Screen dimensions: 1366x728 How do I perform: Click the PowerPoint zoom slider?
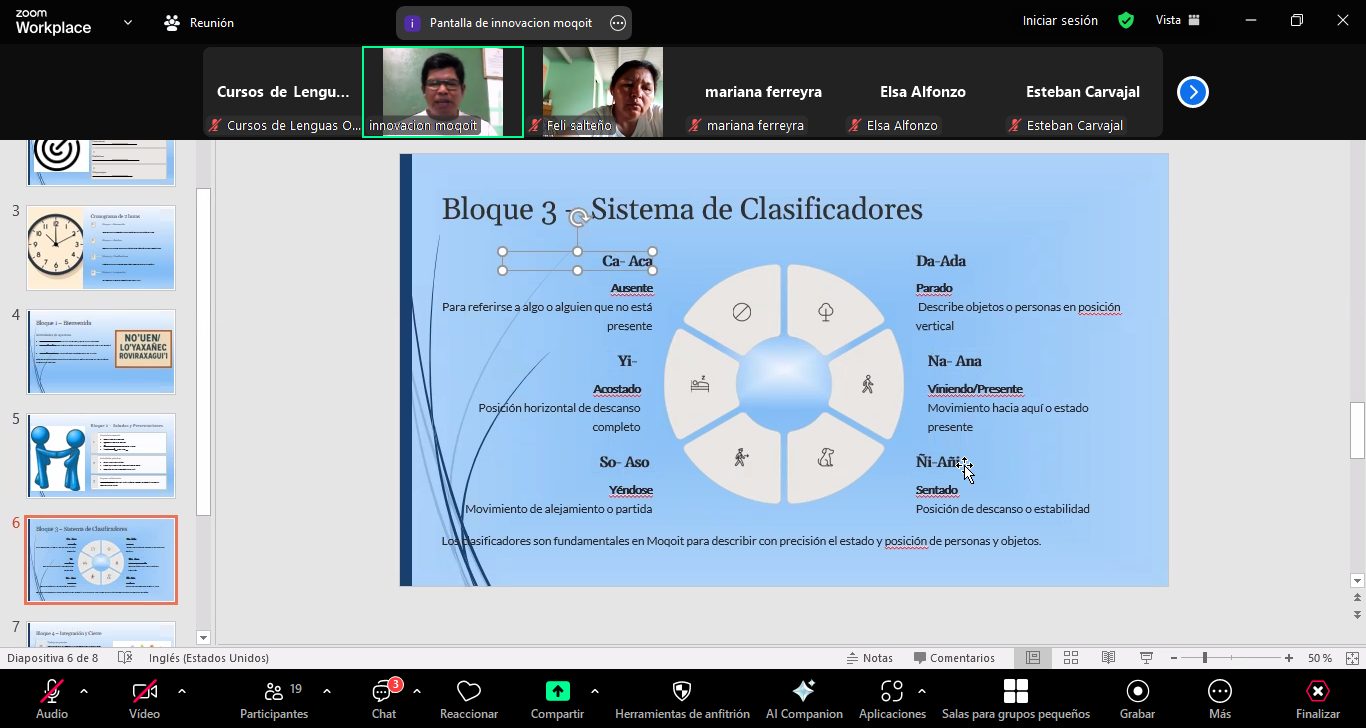[x=1205, y=658]
